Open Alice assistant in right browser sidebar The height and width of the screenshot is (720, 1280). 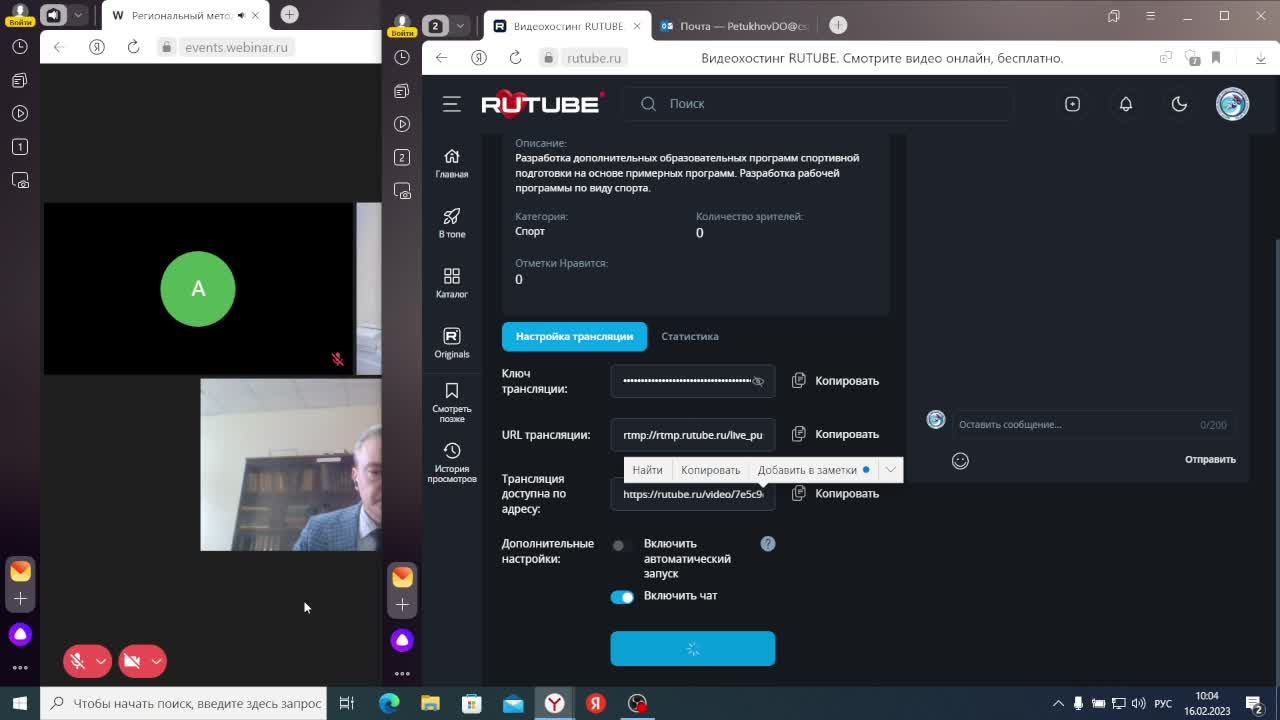402,640
